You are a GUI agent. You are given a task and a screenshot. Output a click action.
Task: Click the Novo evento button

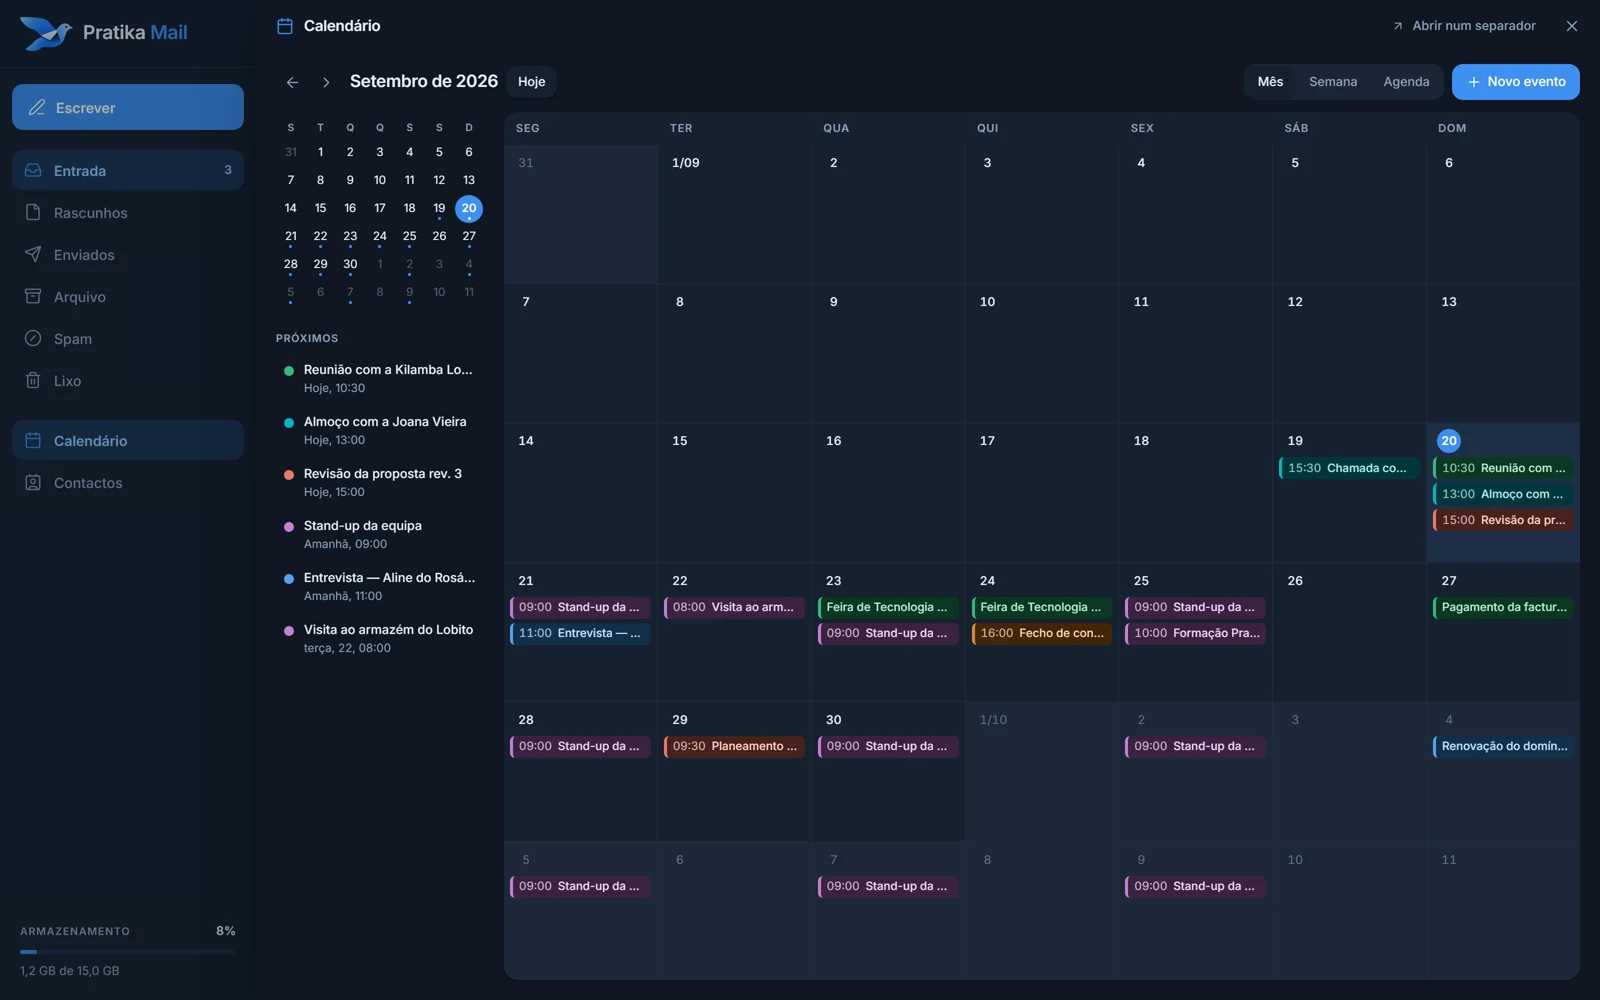(1516, 82)
